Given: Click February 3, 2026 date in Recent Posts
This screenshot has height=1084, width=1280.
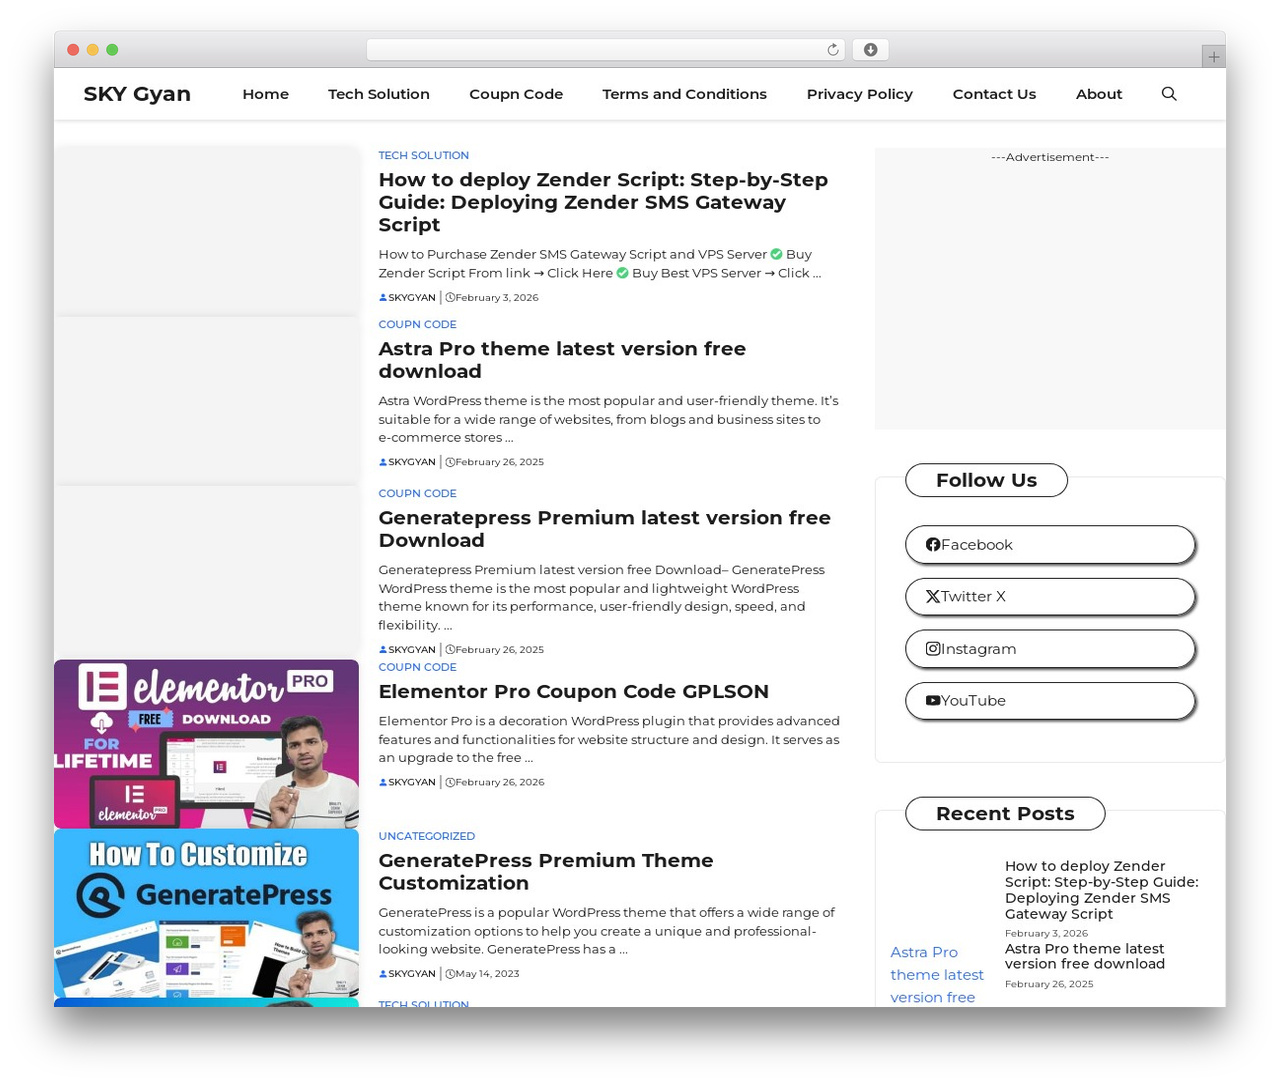Looking at the screenshot, I should coord(1046,934).
